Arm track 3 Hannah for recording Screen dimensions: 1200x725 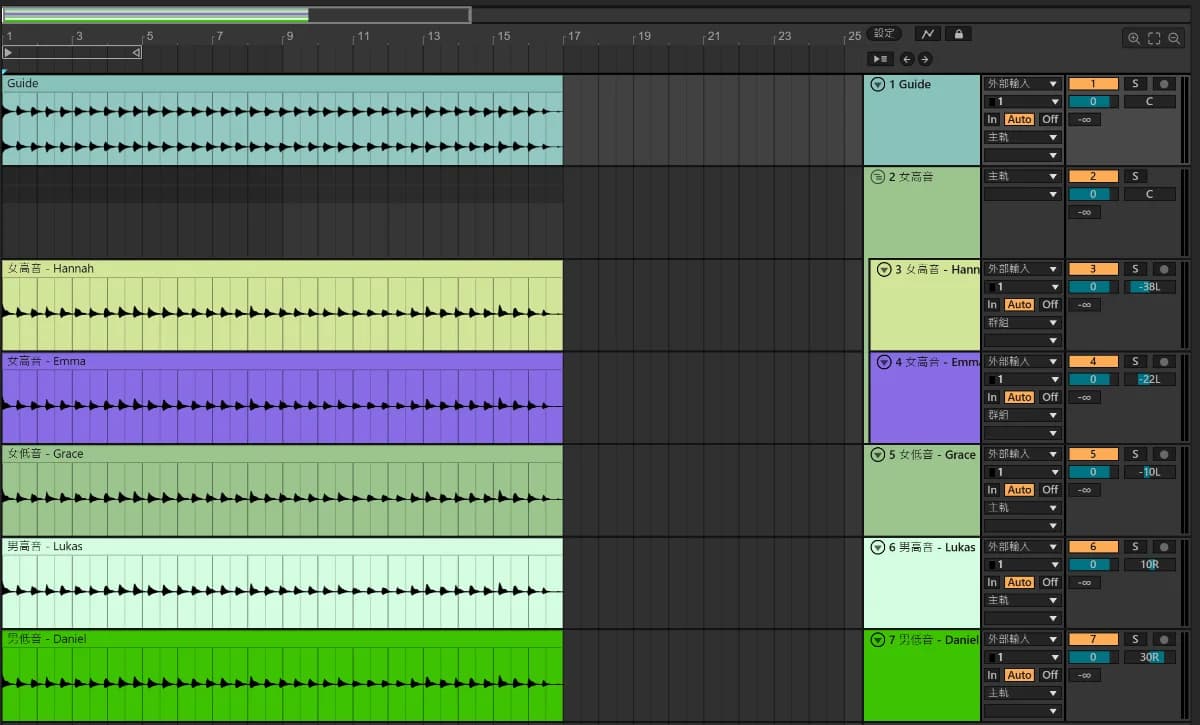click(x=1164, y=269)
